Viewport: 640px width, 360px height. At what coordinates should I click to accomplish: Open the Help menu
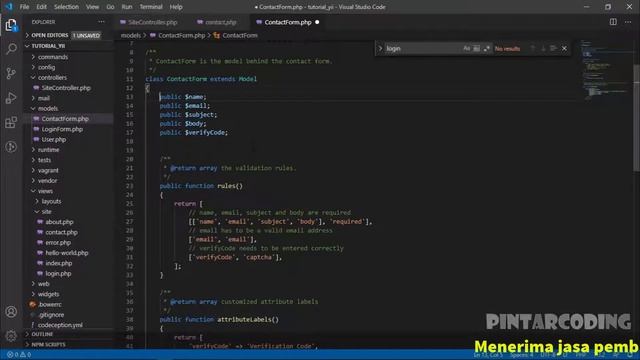[x=176, y=7]
